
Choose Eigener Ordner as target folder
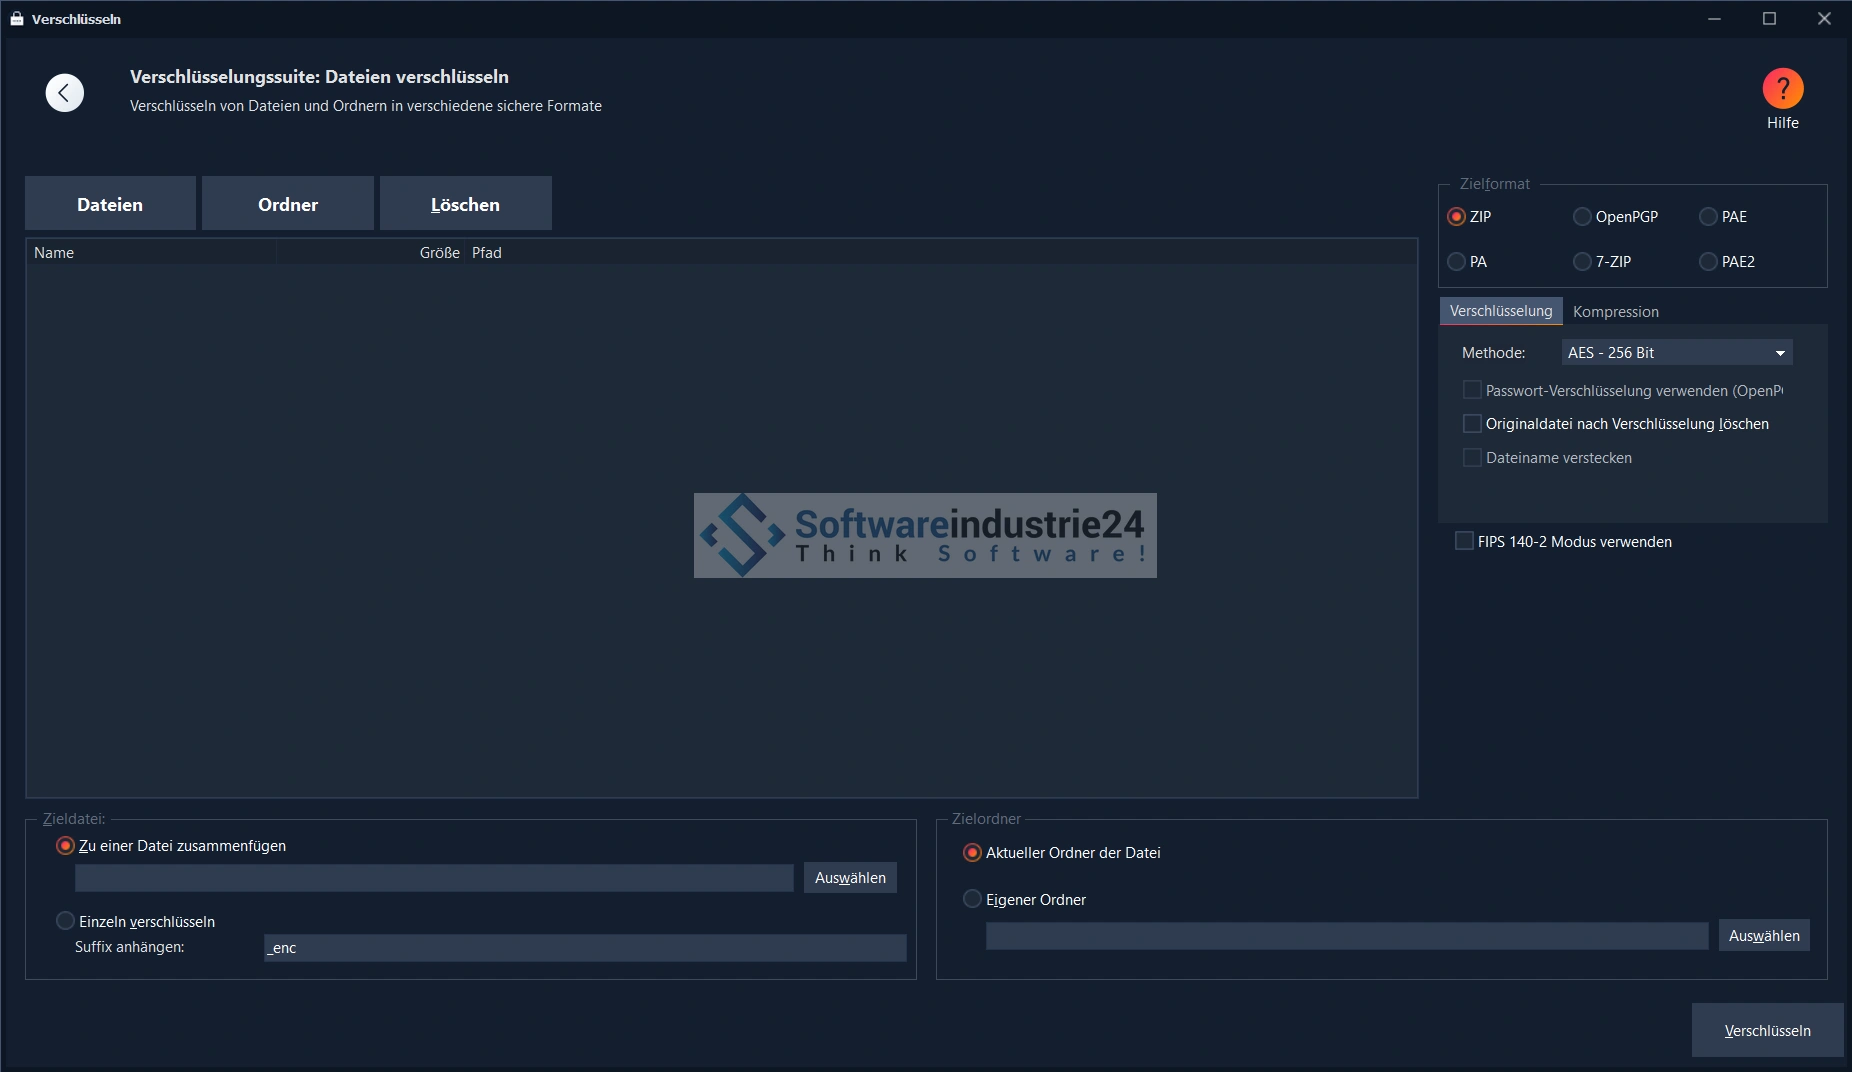tap(972, 899)
